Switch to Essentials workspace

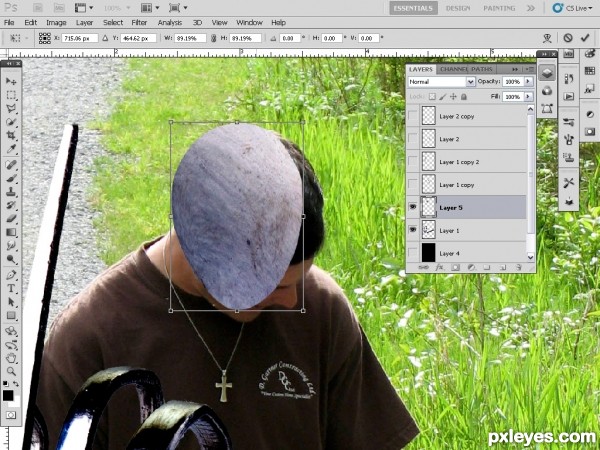click(x=413, y=8)
